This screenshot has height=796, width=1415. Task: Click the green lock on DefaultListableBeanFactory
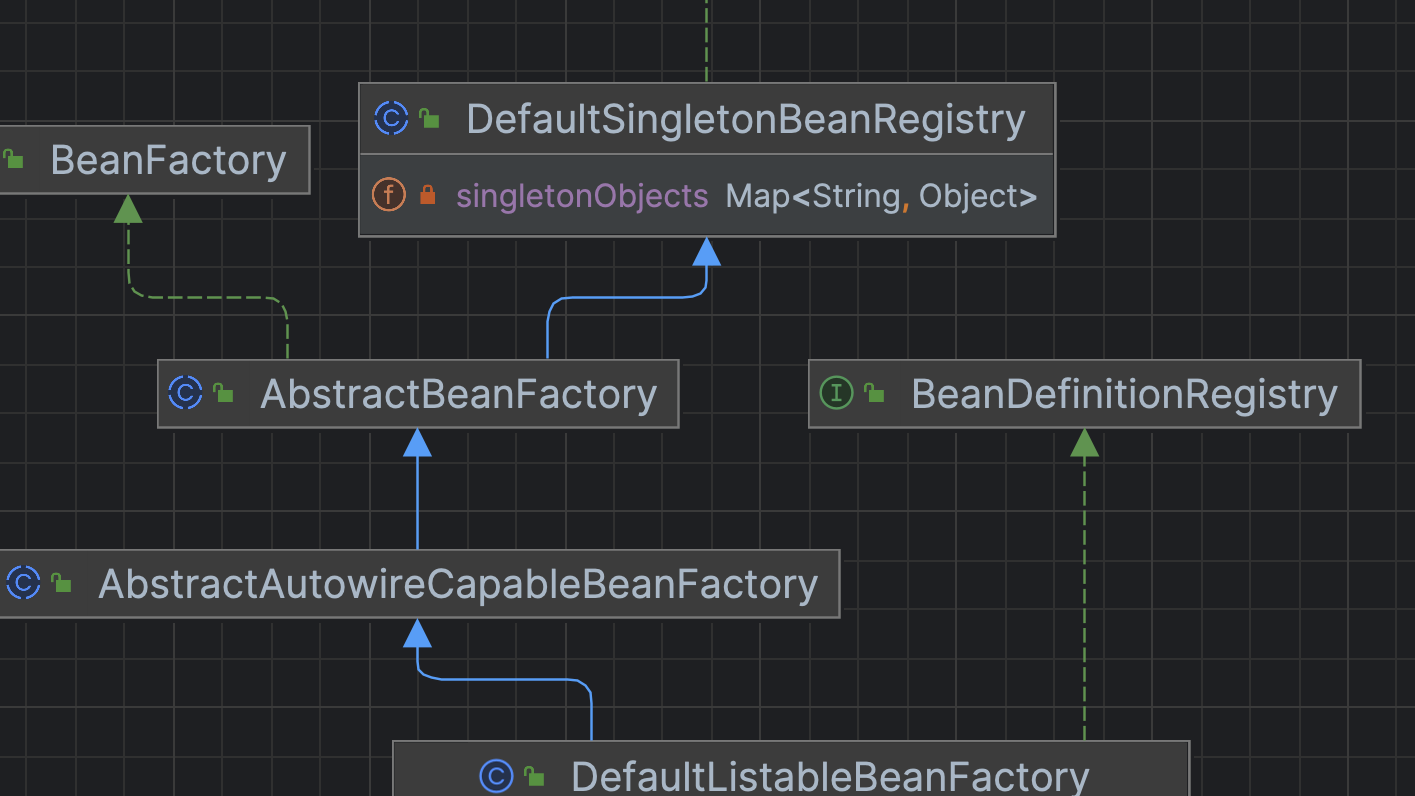point(535,775)
